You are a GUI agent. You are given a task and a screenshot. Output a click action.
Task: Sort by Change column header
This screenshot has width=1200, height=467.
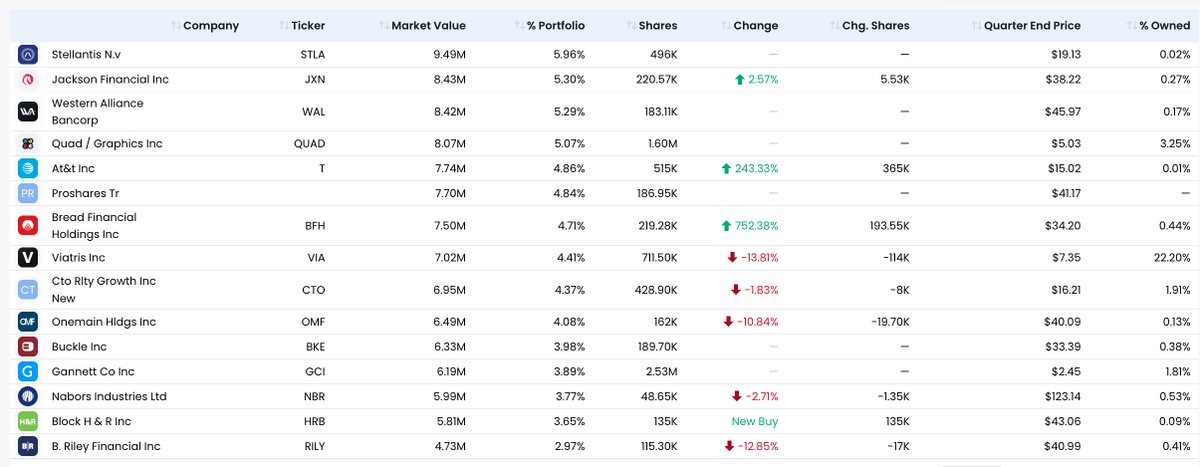(x=748, y=25)
